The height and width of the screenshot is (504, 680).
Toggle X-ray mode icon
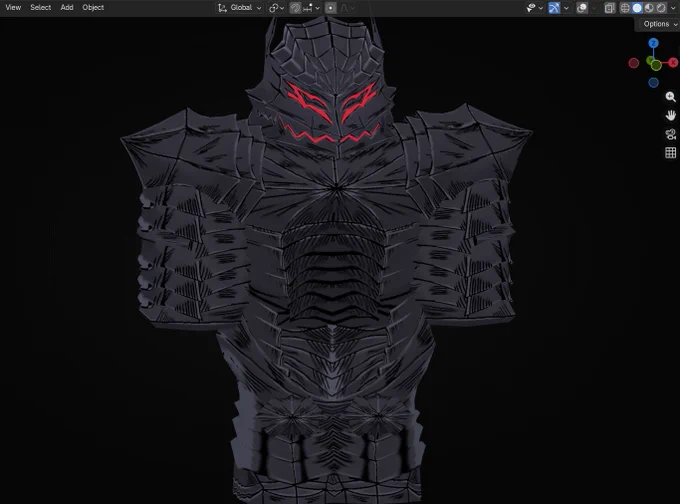pos(609,8)
